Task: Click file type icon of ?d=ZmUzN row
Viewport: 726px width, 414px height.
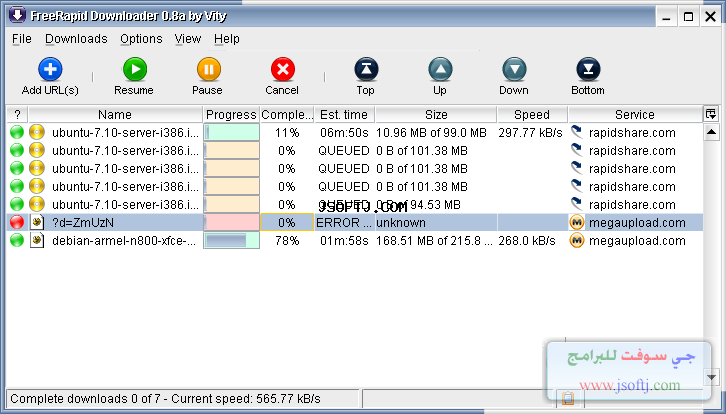Action: [x=37, y=222]
